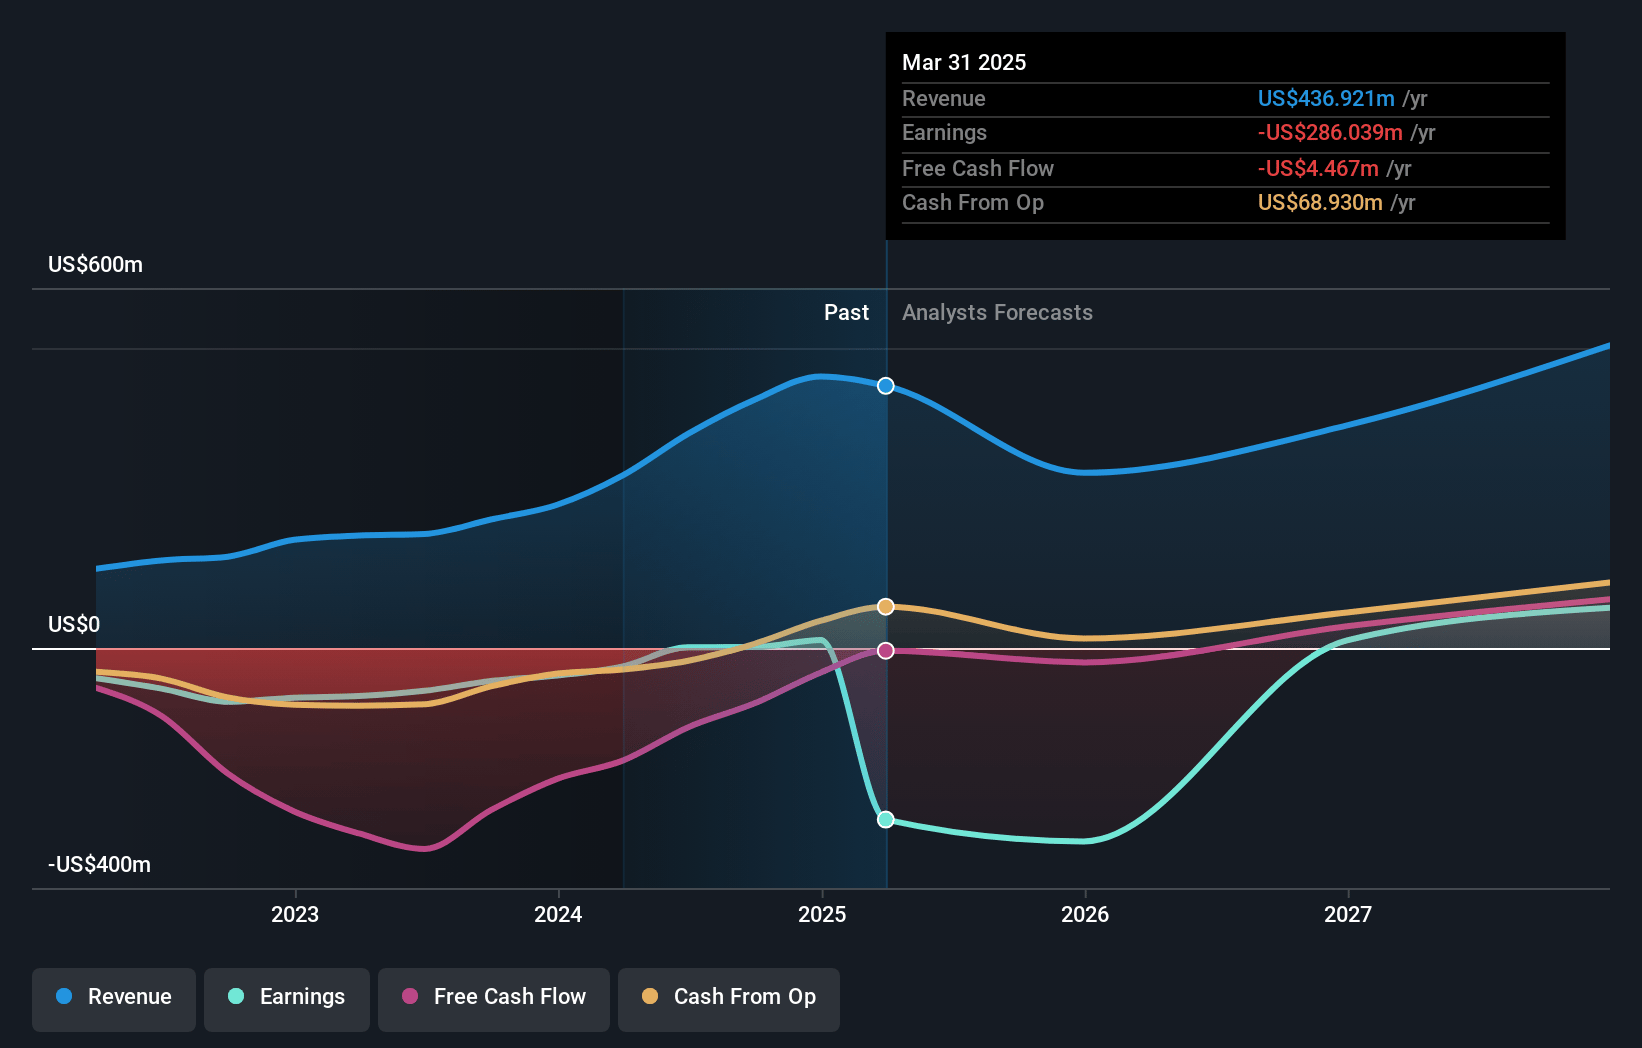Click the Past section label
1642x1048 pixels.
click(847, 313)
